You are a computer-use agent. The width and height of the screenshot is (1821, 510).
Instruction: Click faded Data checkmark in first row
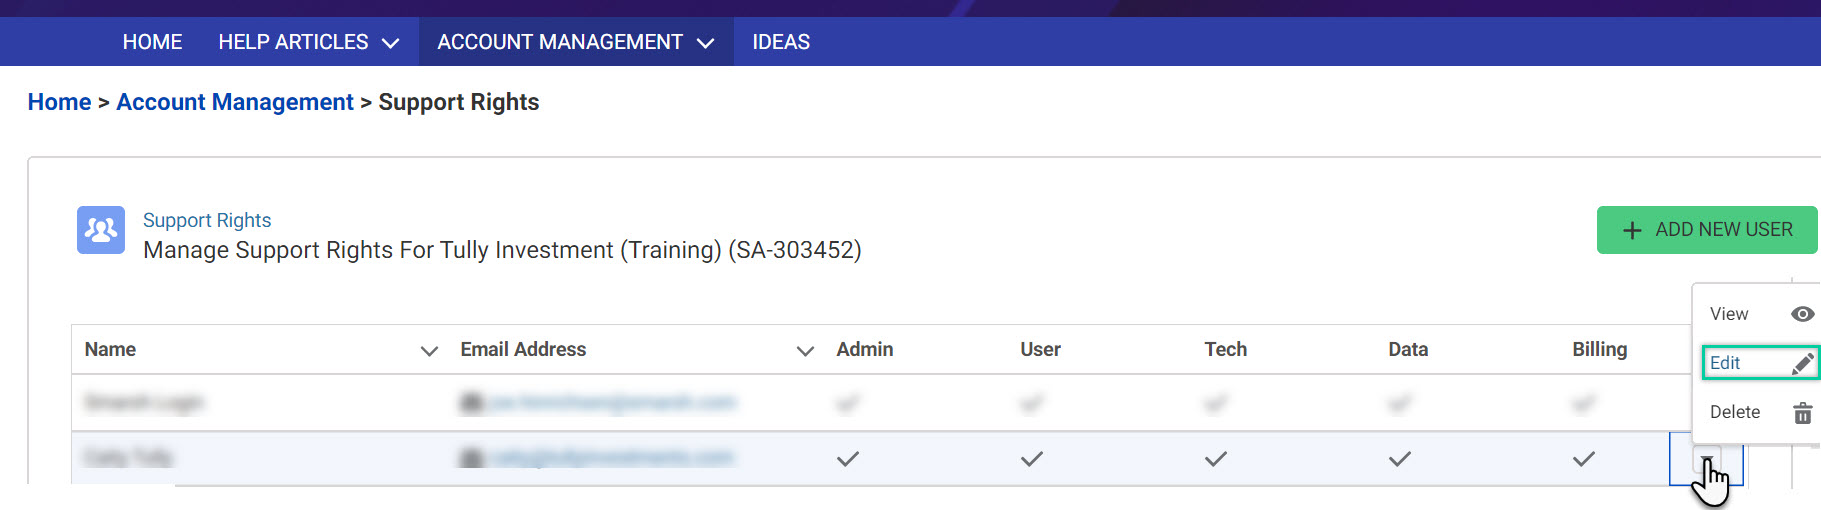click(1400, 404)
